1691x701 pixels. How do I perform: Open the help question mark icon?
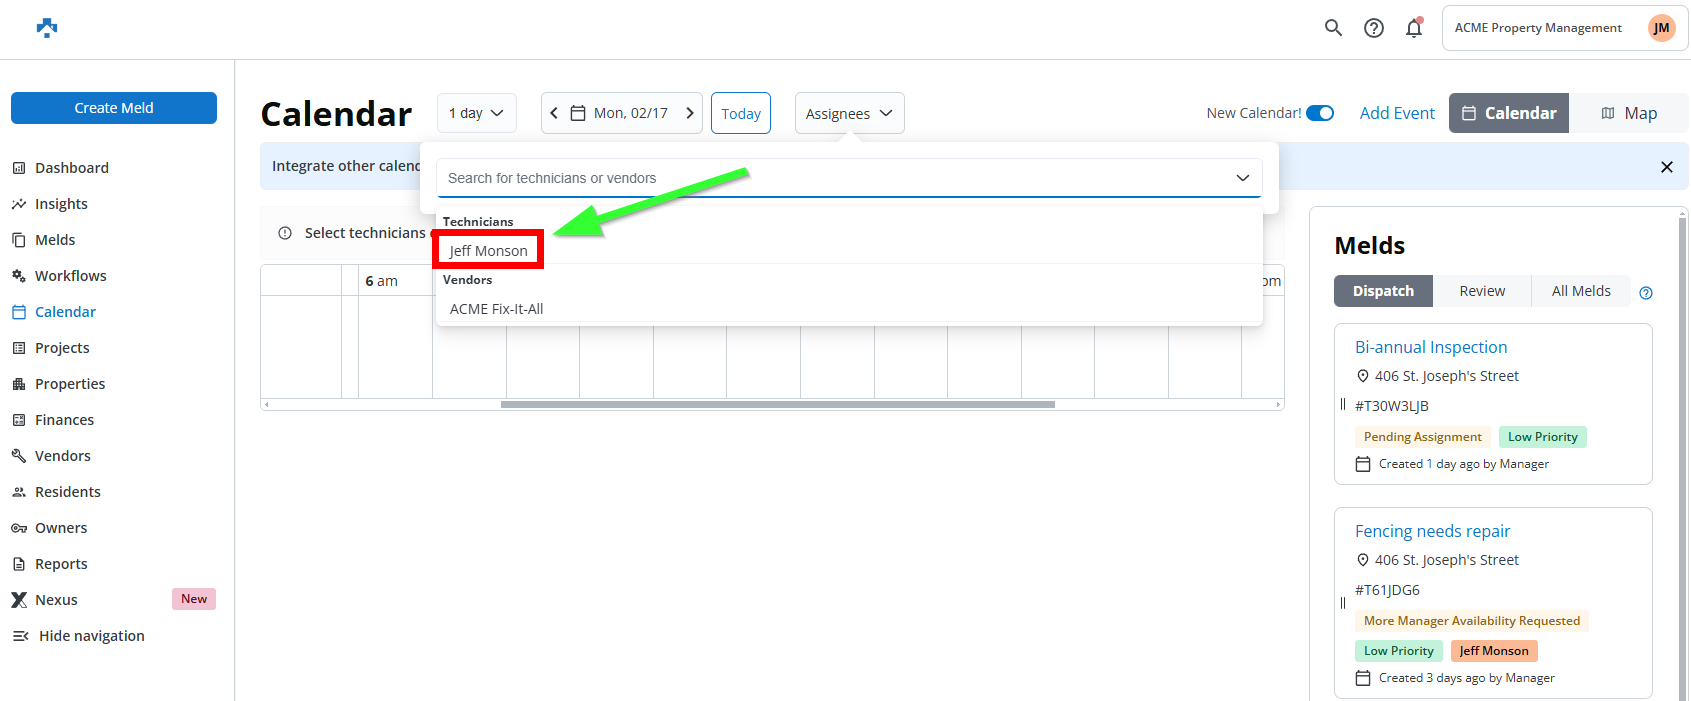[1374, 28]
